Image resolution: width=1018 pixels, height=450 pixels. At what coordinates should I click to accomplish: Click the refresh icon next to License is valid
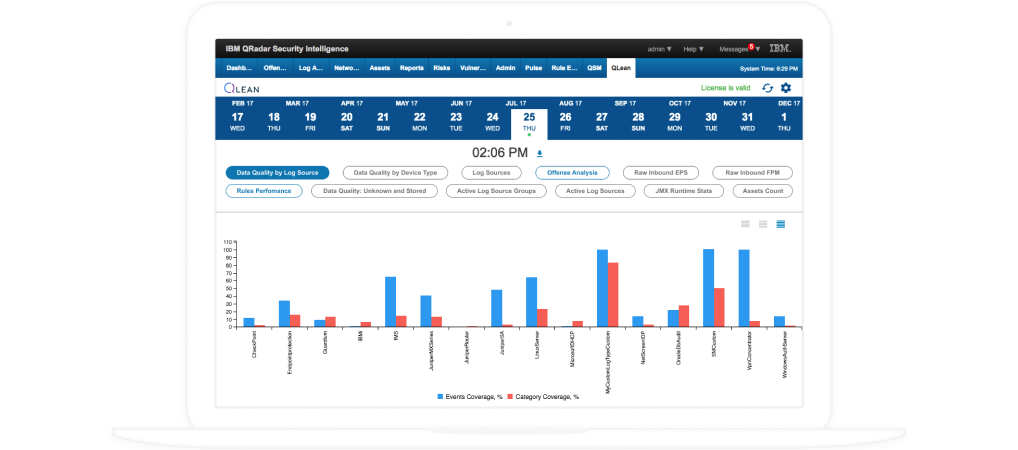(767, 88)
